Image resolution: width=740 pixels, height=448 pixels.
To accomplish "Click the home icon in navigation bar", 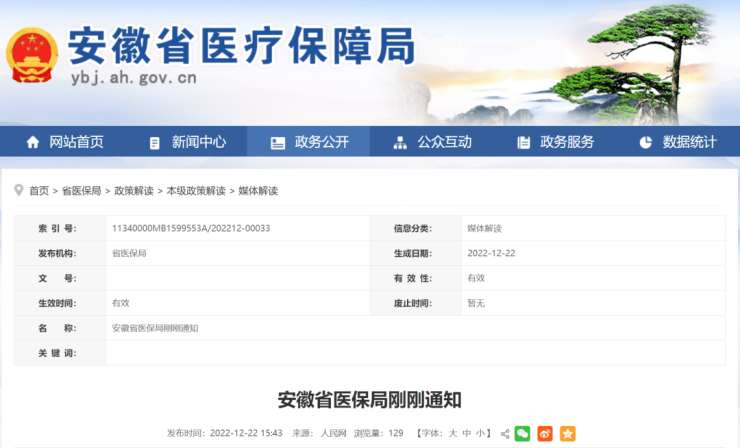I will click(x=33, y=142).
